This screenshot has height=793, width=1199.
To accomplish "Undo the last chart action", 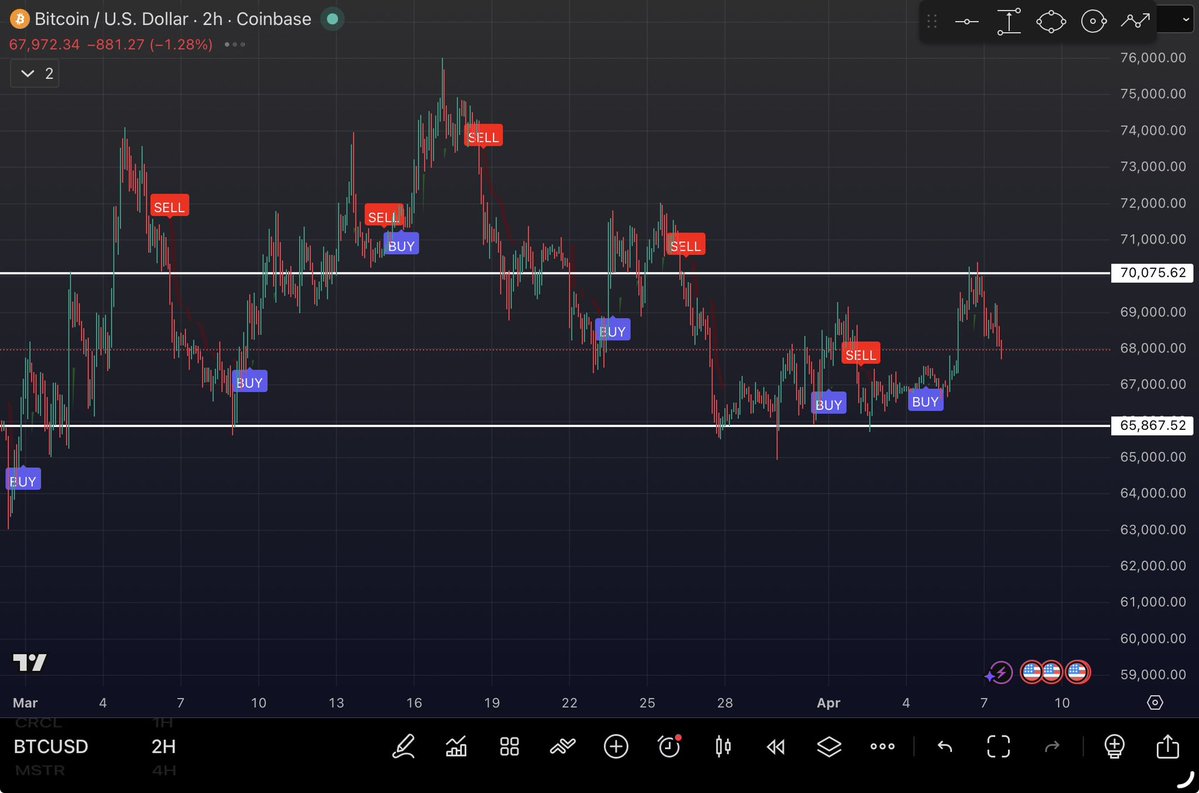I will (945, 746).
